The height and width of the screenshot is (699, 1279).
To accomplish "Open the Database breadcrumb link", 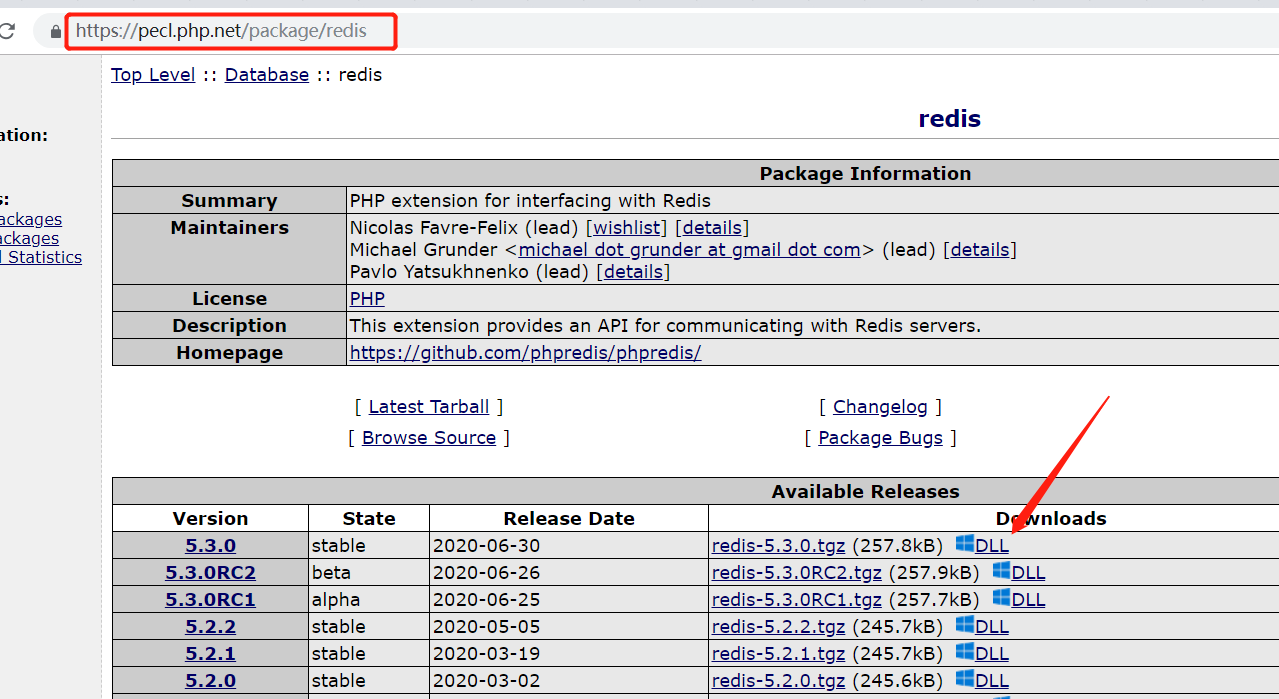I will 267,75.
